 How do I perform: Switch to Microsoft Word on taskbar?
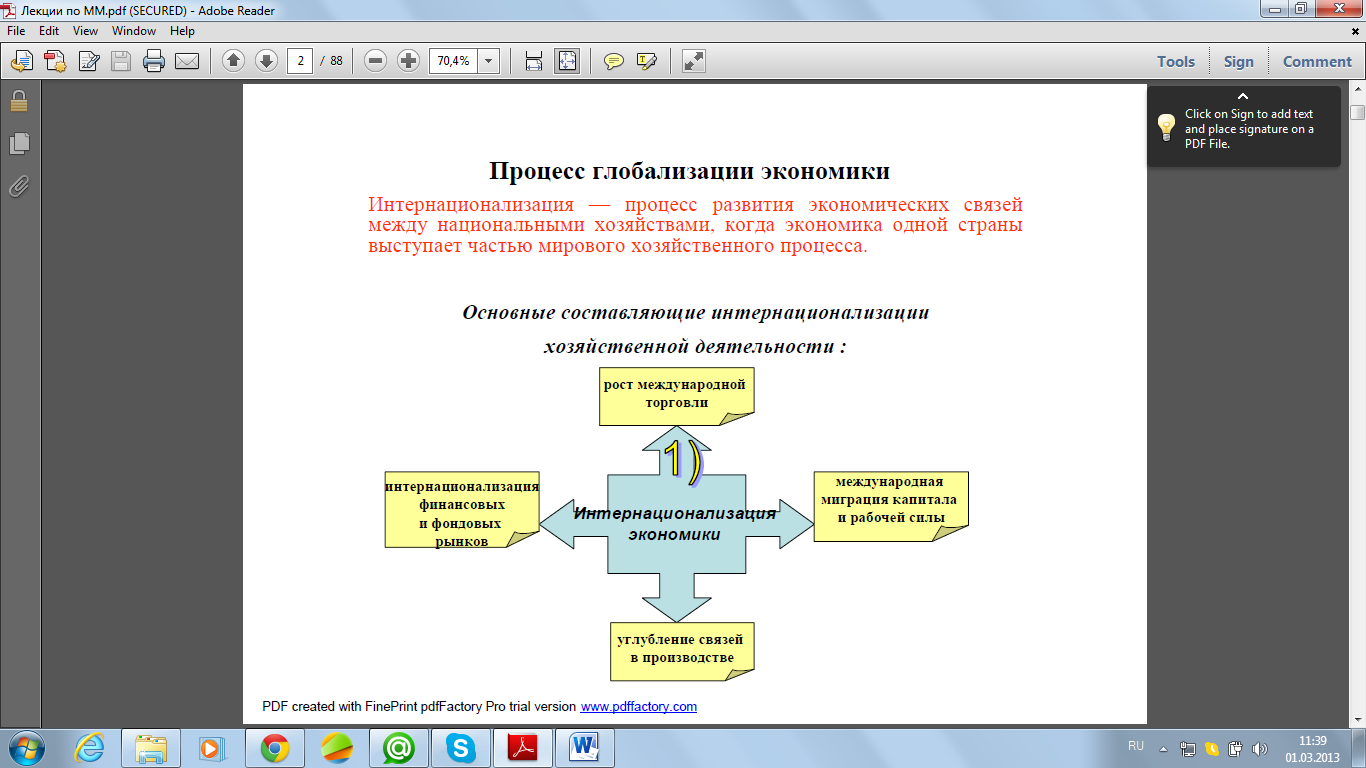click(x=585, y=748)
